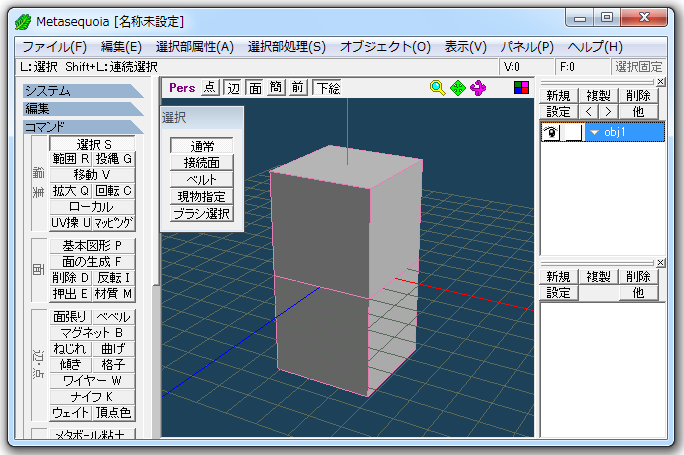Collapse the コマンド panel header
This screenshot has width=684, height=455.
click(83, 127)
